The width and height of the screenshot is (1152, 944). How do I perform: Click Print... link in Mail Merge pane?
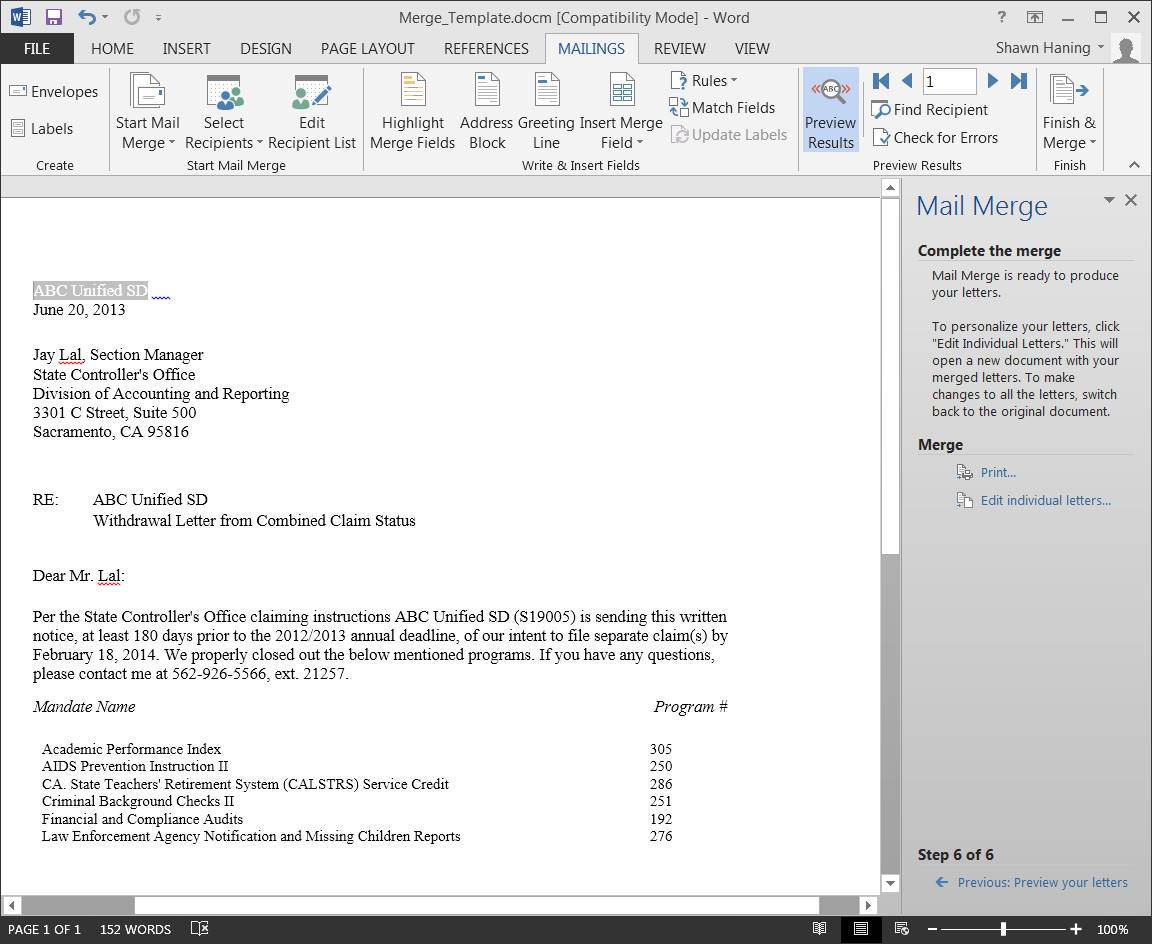998,472
